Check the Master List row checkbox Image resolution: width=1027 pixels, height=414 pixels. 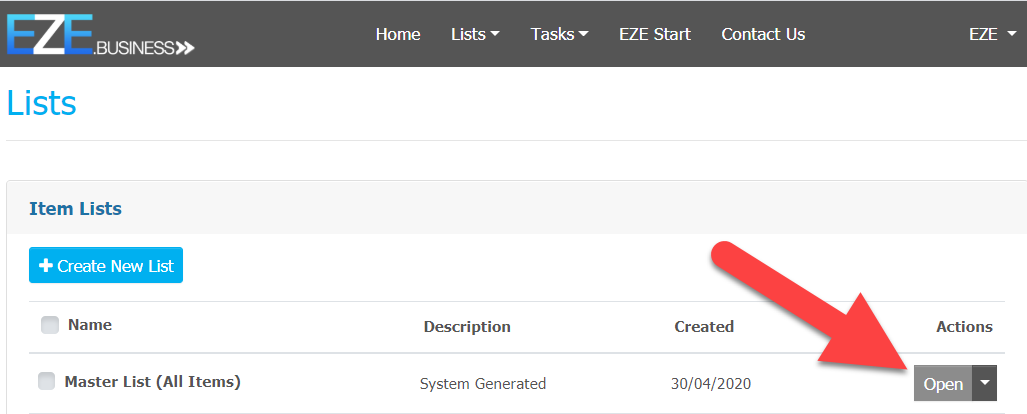pos(46,381)
